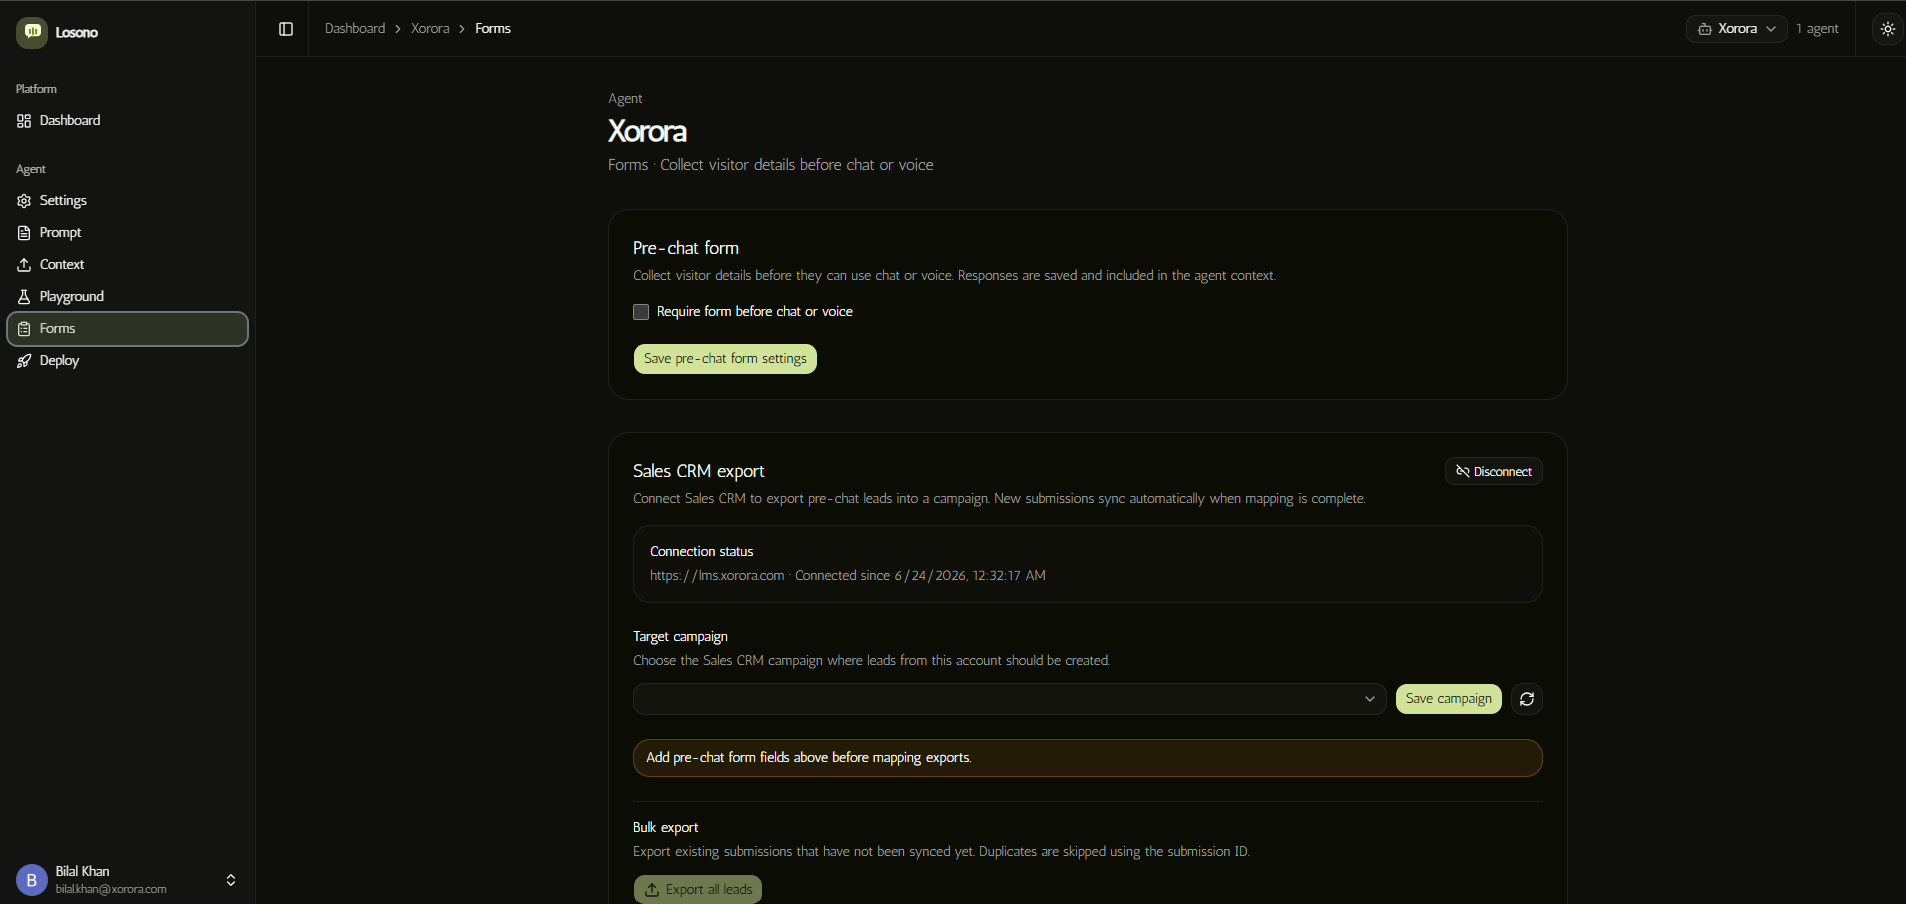Open the Target campaign dropdown

click(x=1009, y=699)
